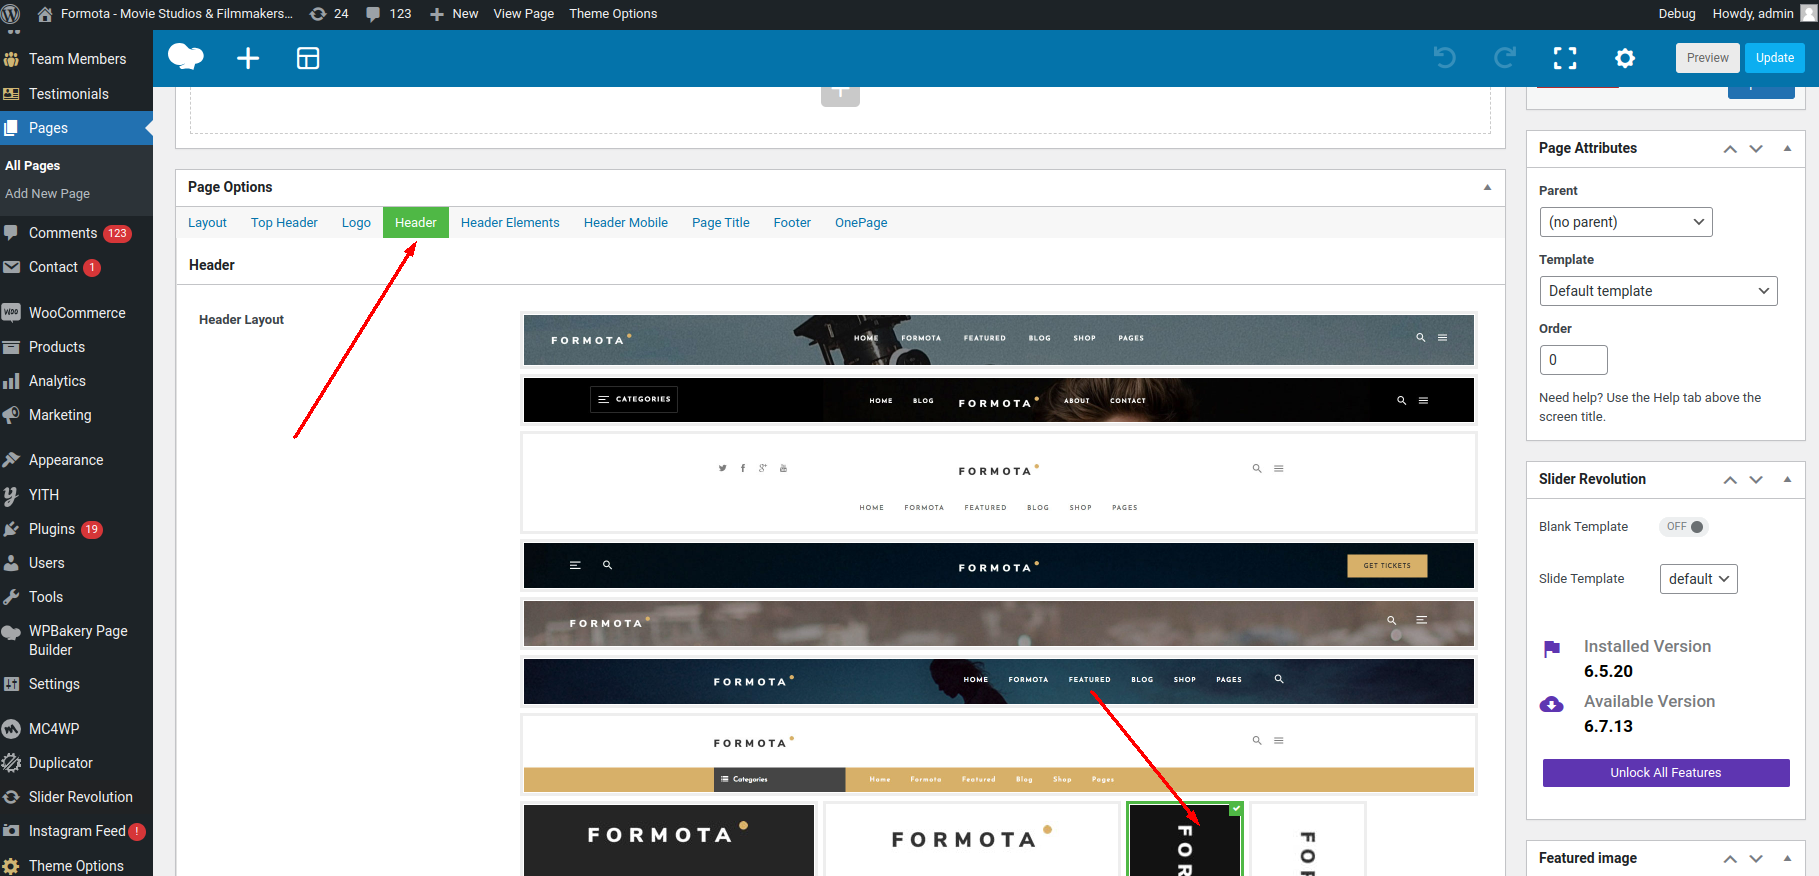Open All Pages submenu link
The image size is (1819, 876).
pyautogui.click(x=33, y=166)
